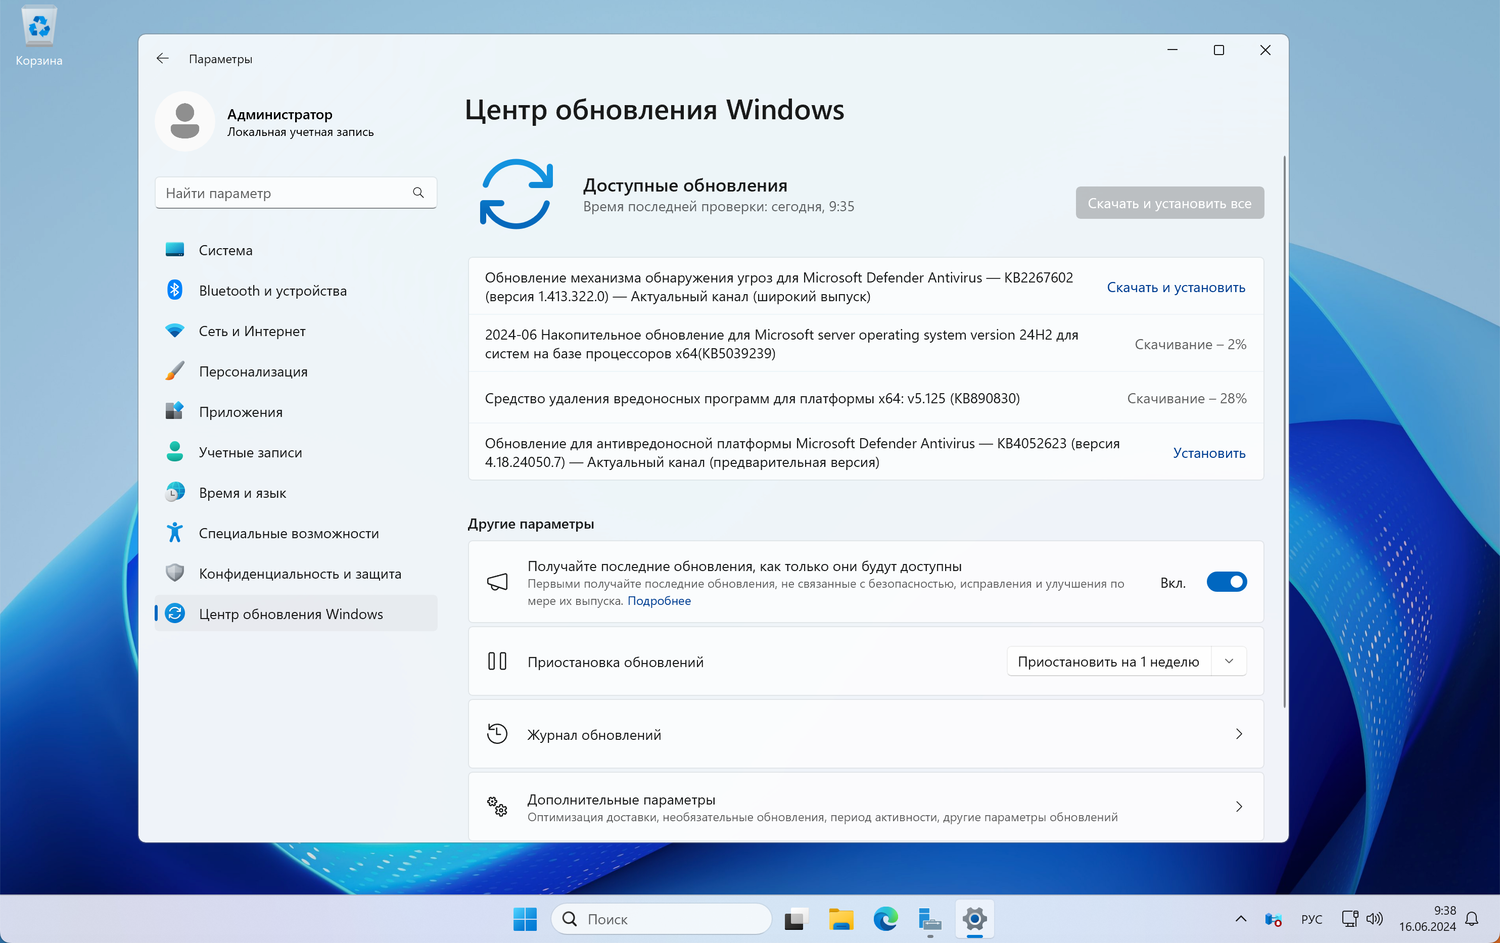This screenshot has height=943, width=1500.
Task: Click the Найти параметр search field
Action: [x=296, y=193]
